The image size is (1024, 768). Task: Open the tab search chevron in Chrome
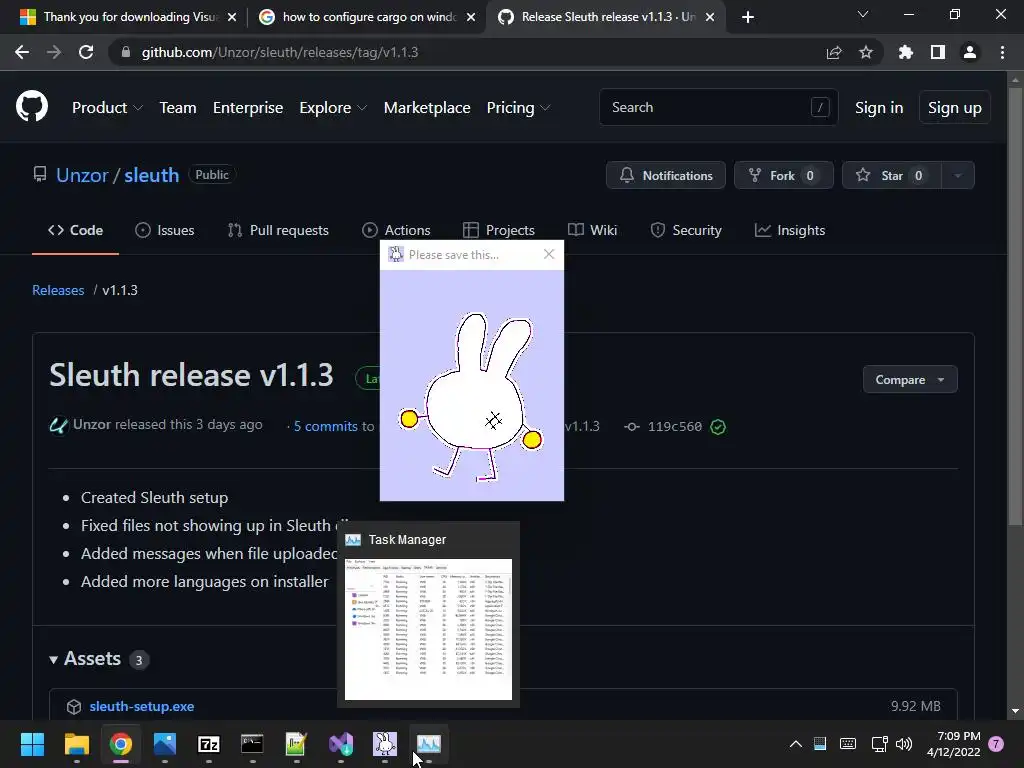pyautogui.click(x=863, y=14)
